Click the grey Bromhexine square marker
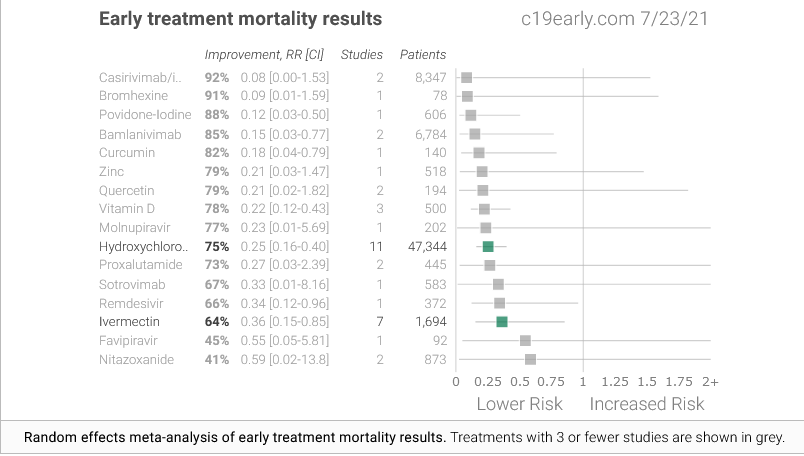This screenshot has width=804, height=456. coord(467,96)
